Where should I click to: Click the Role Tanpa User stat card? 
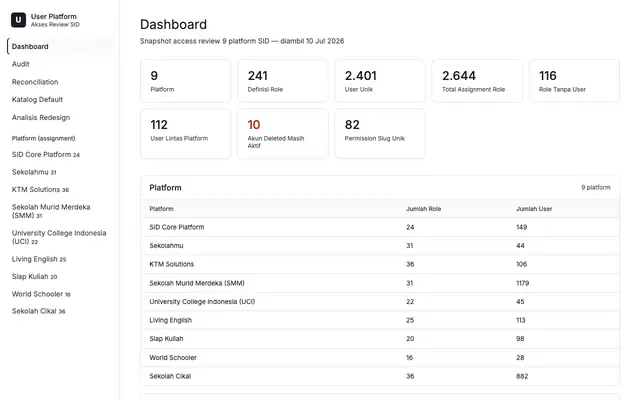574,81
